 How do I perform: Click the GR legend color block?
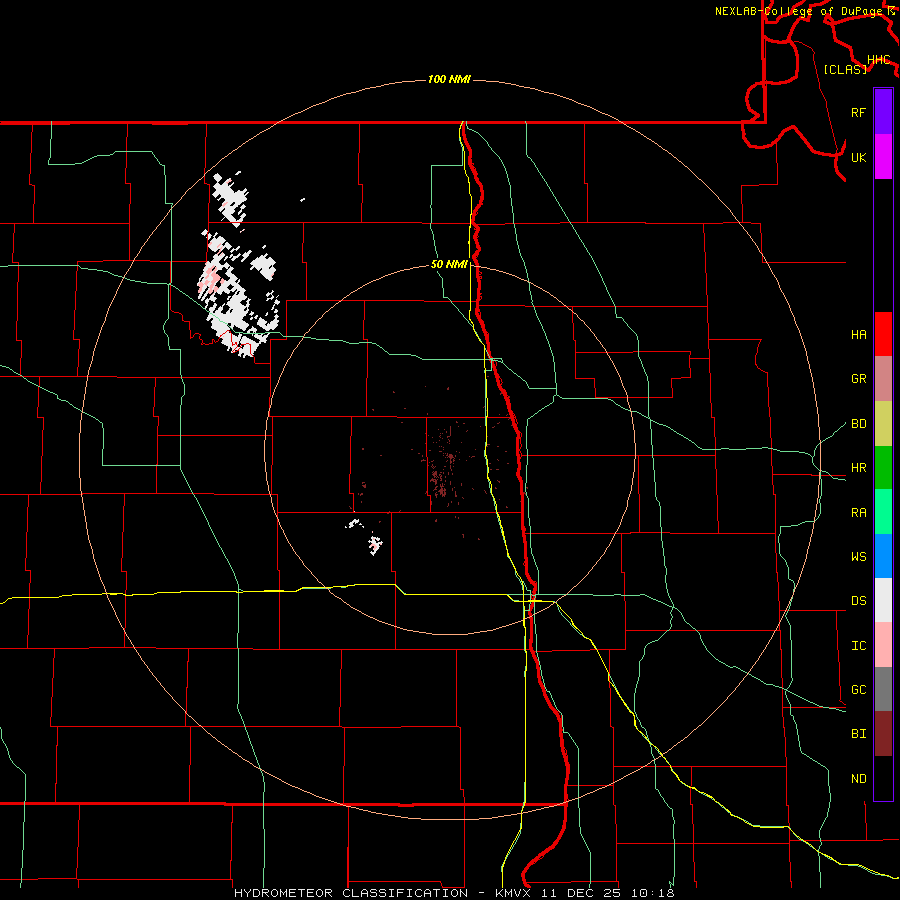tap(883, 379)
